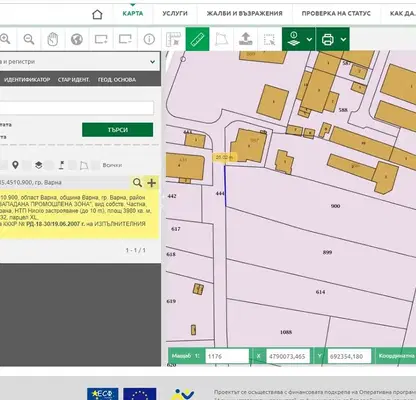Click the magnifier icon on result row
Screen dimensions: 416x400
pos(137,183)
